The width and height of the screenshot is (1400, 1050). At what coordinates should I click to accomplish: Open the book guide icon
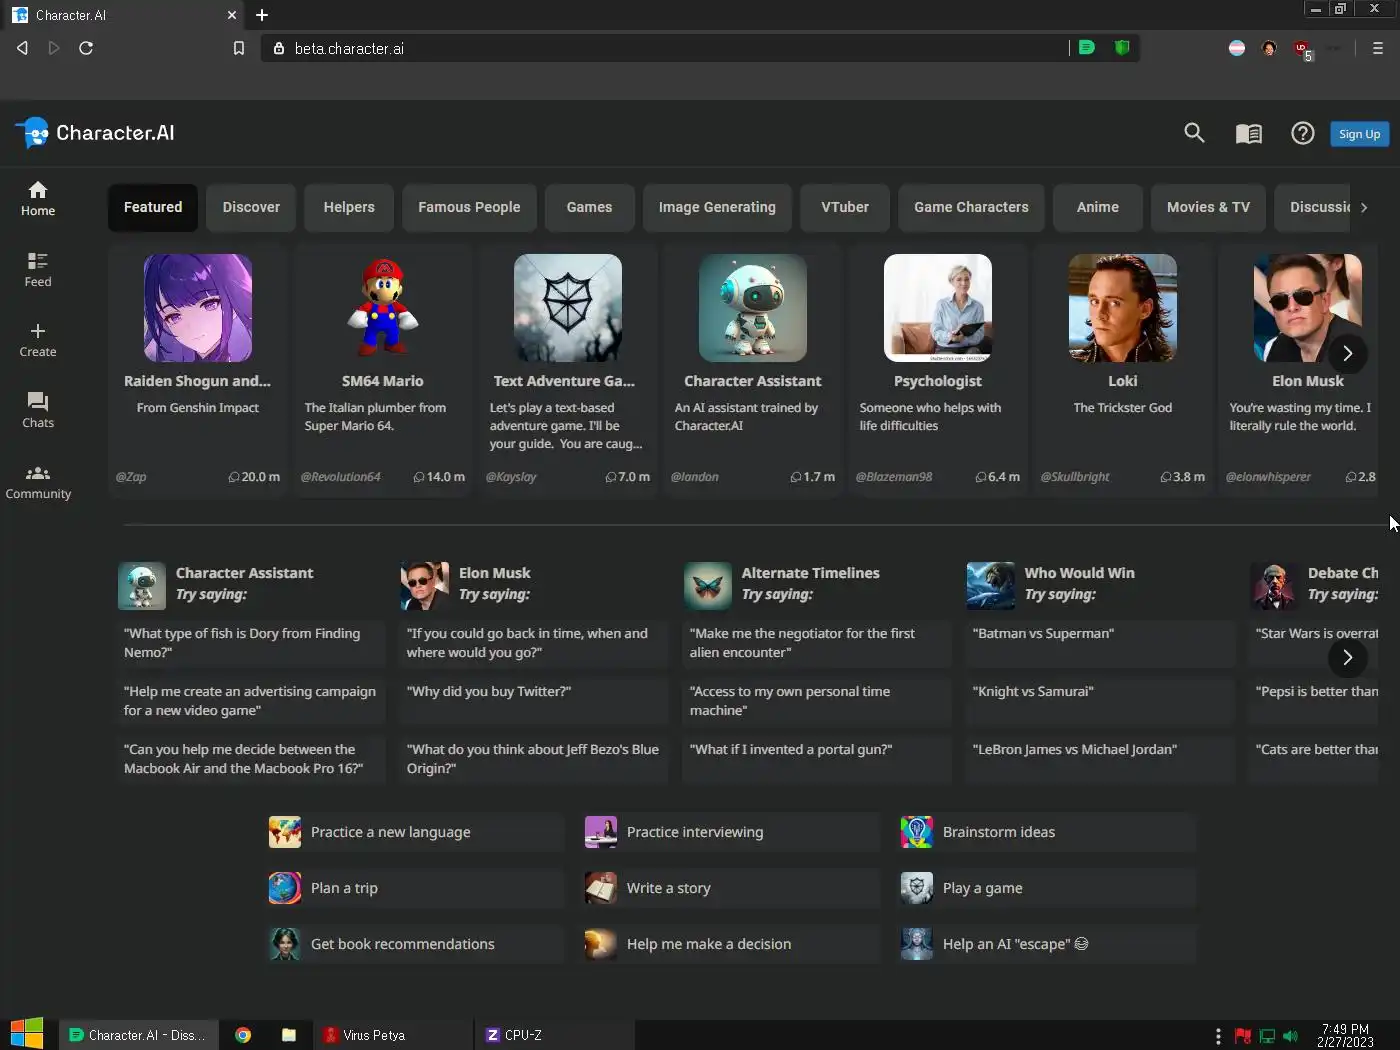click(1248, 133)
